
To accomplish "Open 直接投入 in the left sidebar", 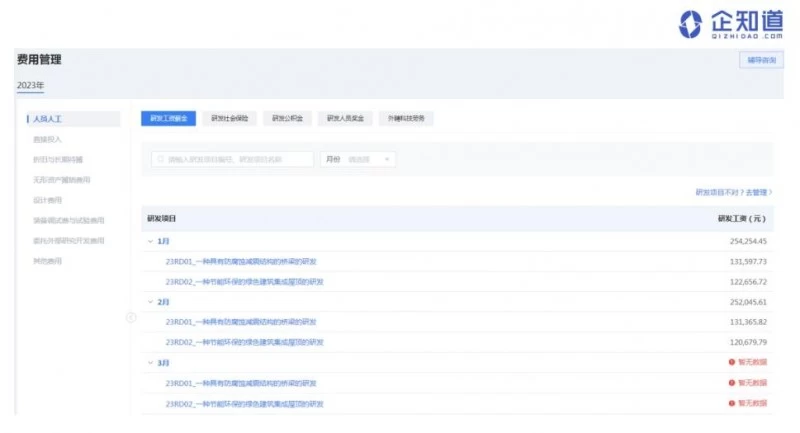I will [x=47, y=139].
